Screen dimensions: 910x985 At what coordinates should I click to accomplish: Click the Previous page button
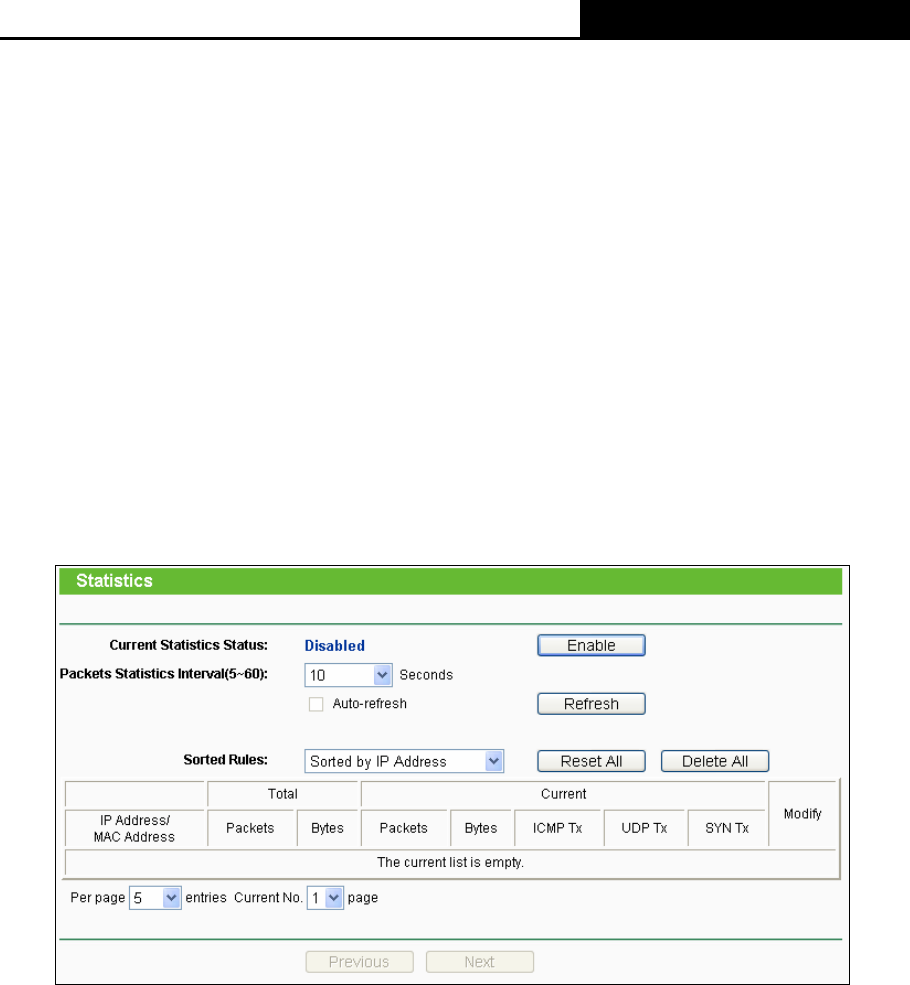click(359, 962)
